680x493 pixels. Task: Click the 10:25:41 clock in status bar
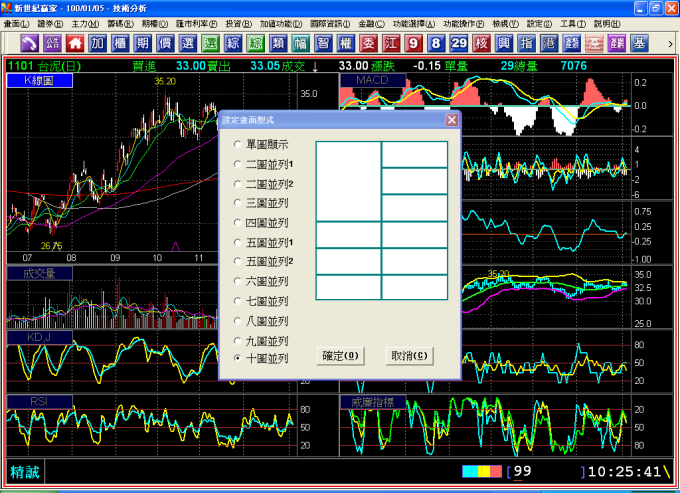pyautogui.click(x=624, y=472)
